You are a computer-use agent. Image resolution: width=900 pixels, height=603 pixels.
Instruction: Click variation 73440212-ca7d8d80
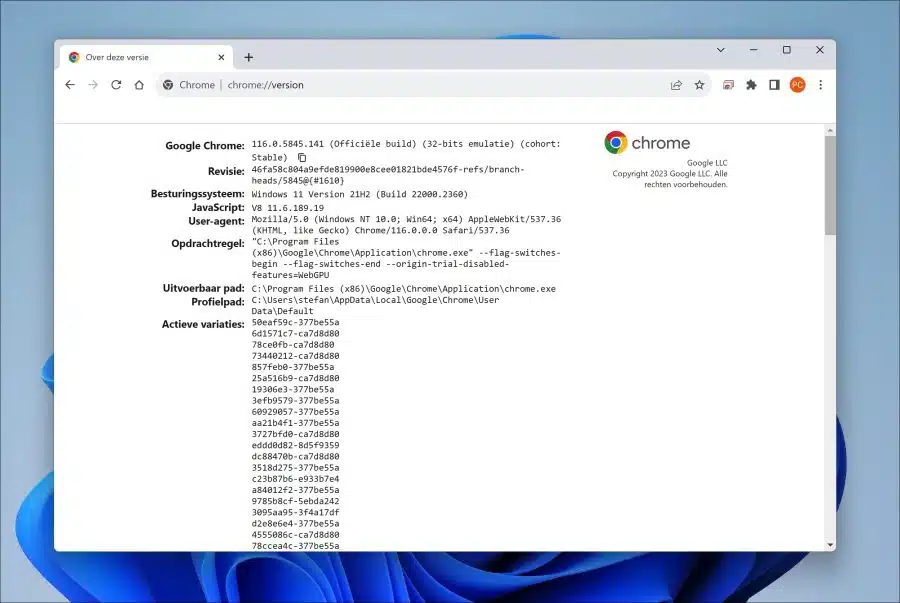point(296,356)
